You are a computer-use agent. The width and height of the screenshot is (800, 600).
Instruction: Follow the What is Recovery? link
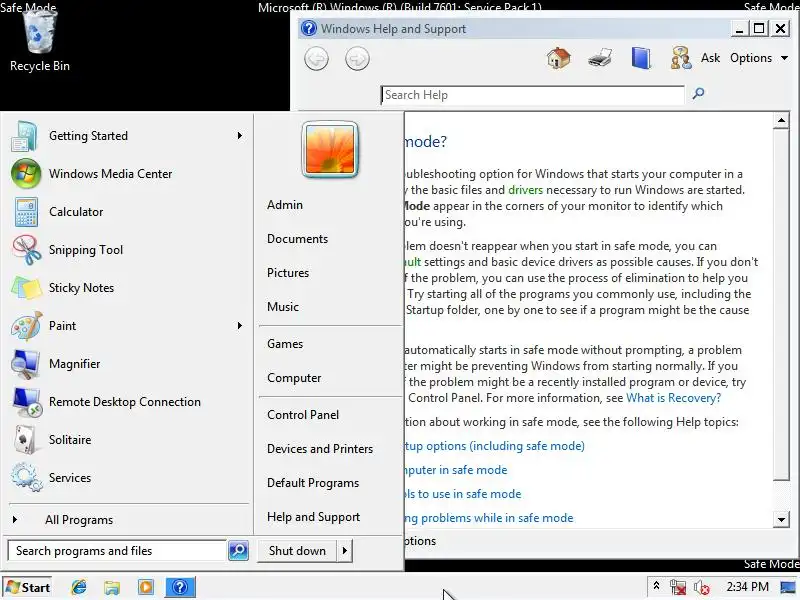coord(673,398)
